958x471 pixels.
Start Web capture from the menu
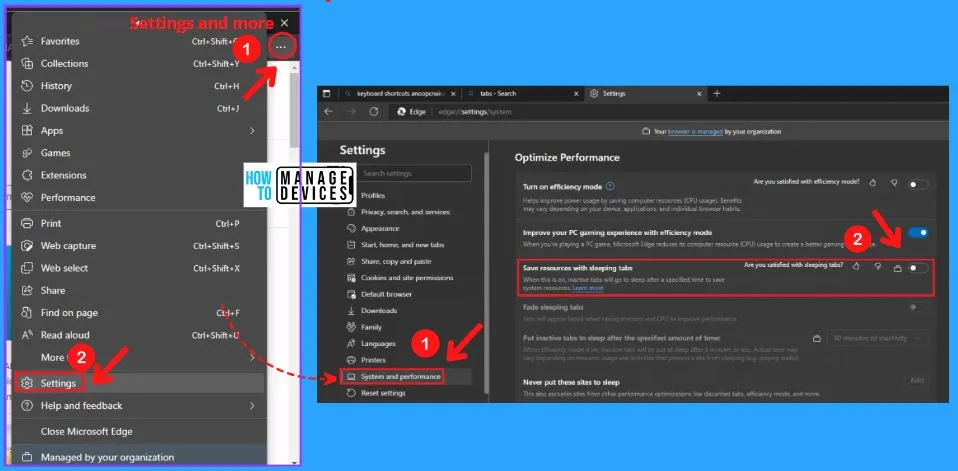[138, 246]
